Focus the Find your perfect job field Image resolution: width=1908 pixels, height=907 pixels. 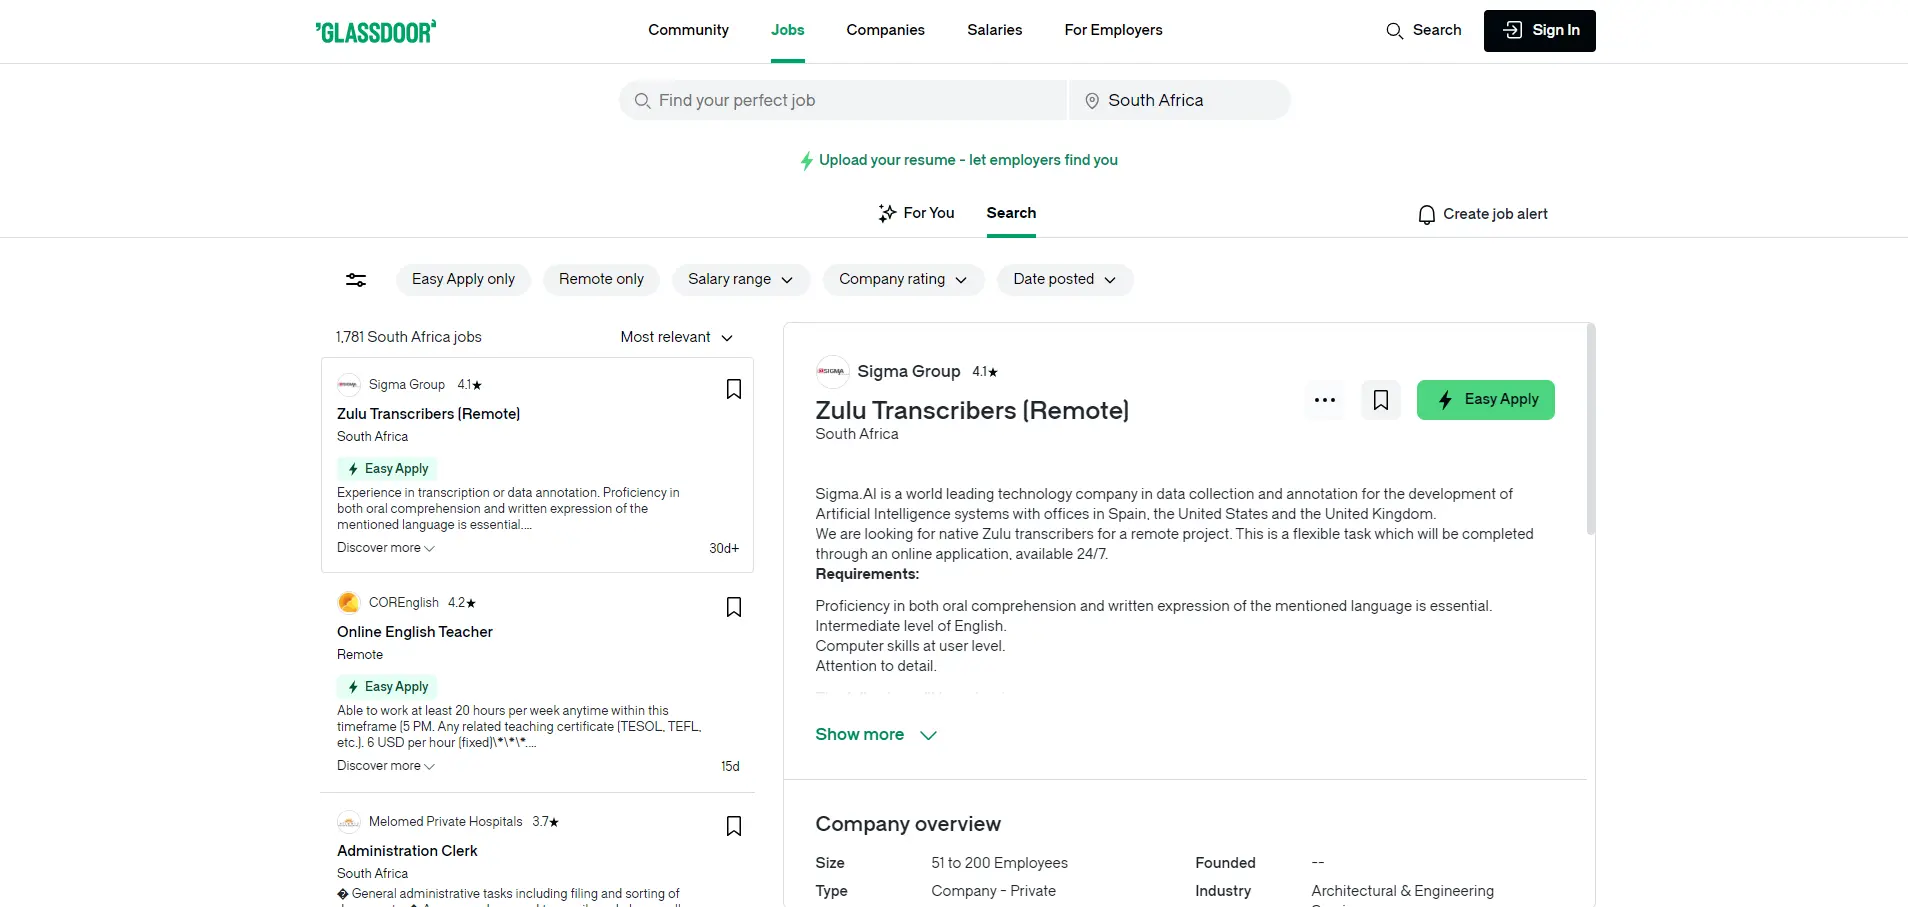(x=843, y=100)
